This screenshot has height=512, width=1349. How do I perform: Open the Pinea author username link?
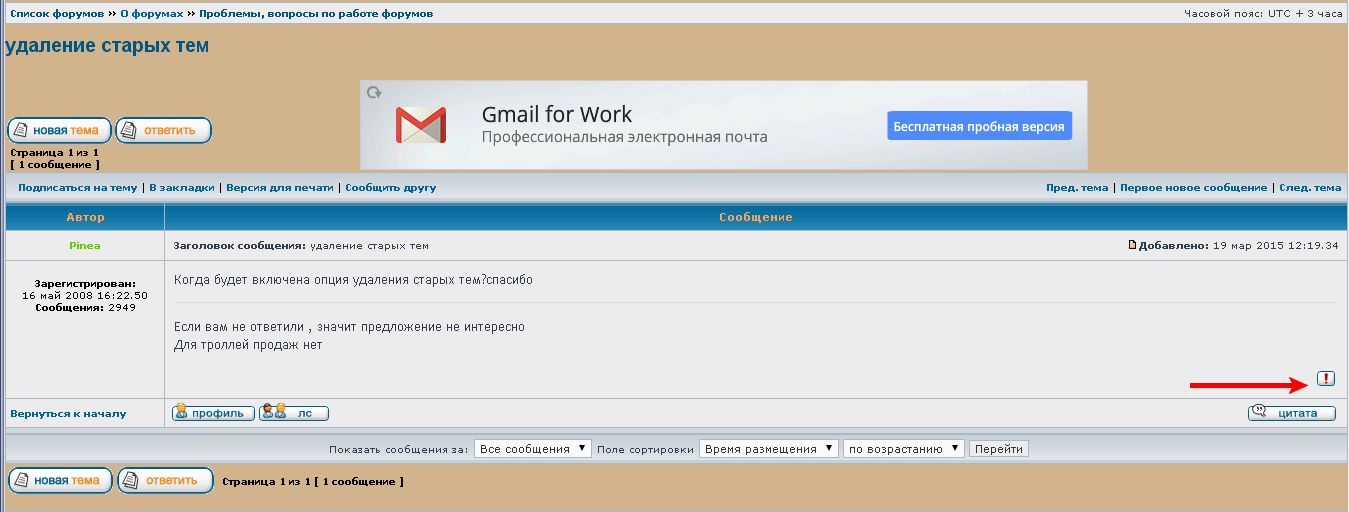(85, 245)
